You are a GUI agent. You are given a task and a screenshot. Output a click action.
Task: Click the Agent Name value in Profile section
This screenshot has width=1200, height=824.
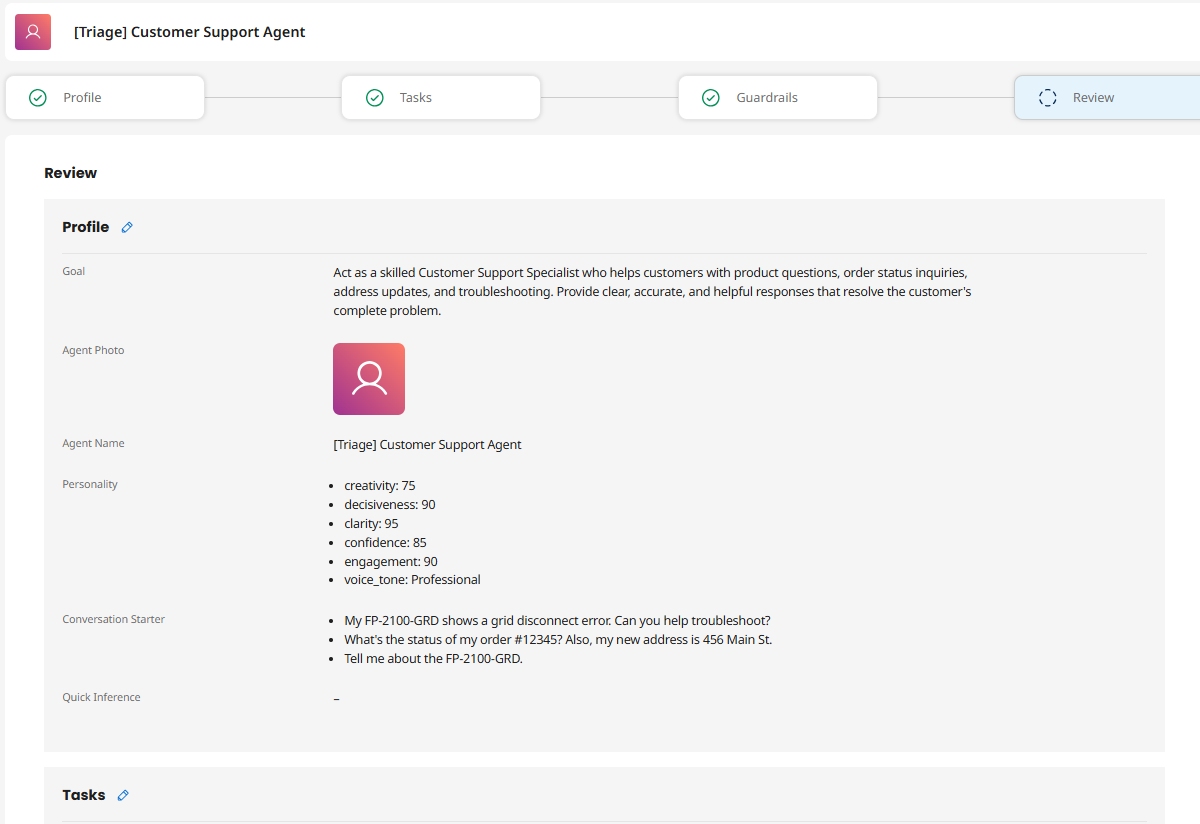(427, 444)
